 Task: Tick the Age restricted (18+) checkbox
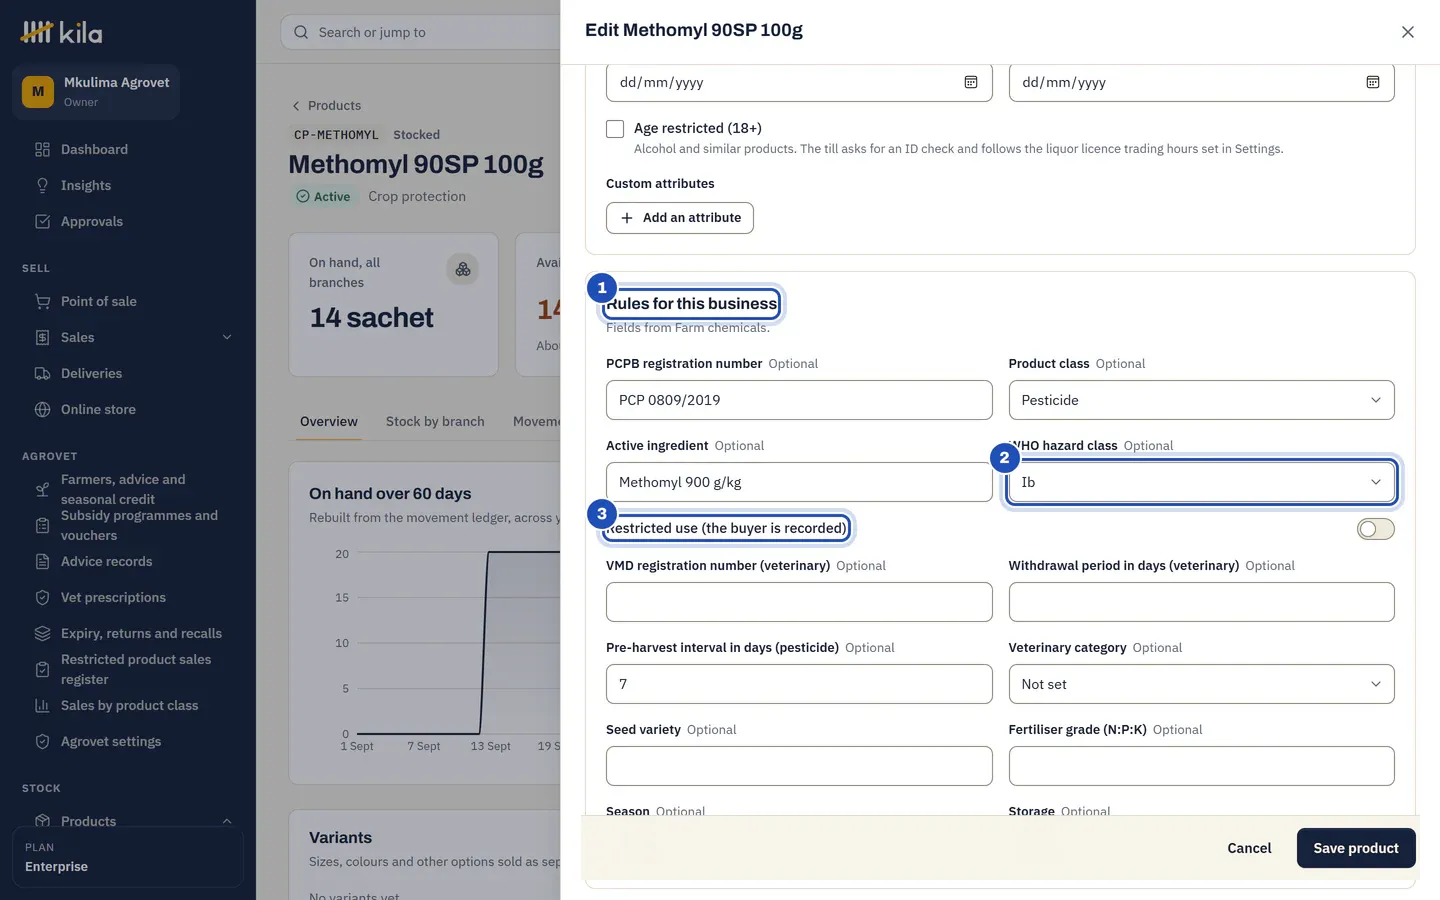point(615,128)
